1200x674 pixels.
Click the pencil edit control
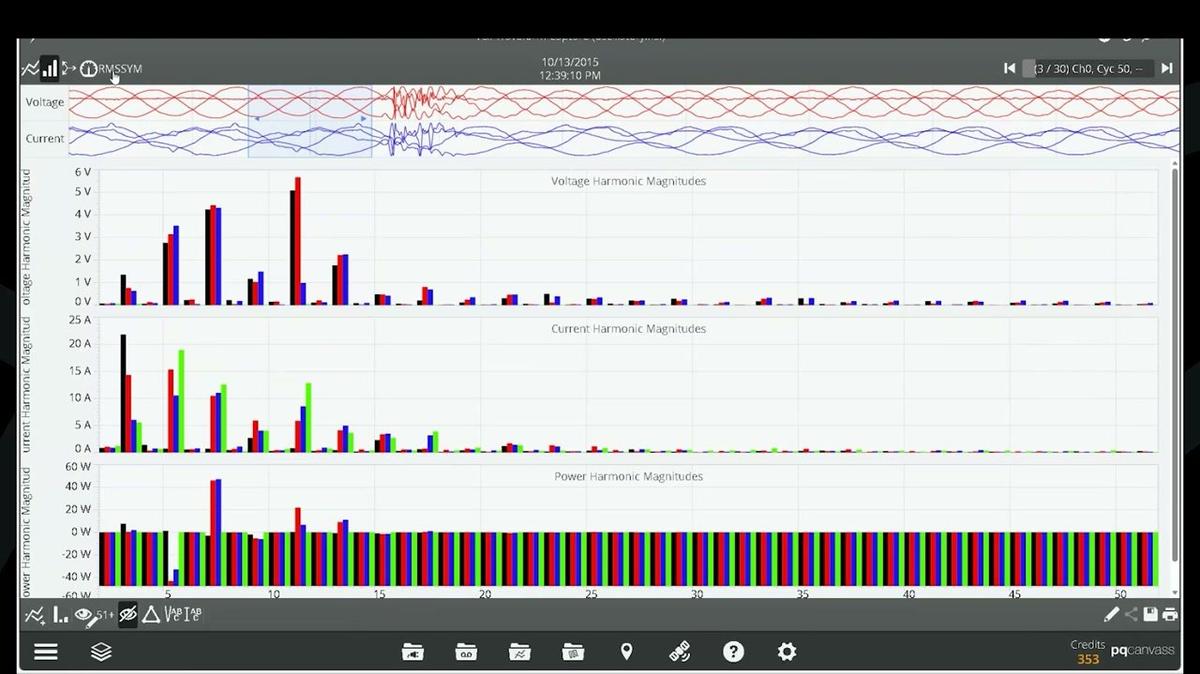[1110, 614]
